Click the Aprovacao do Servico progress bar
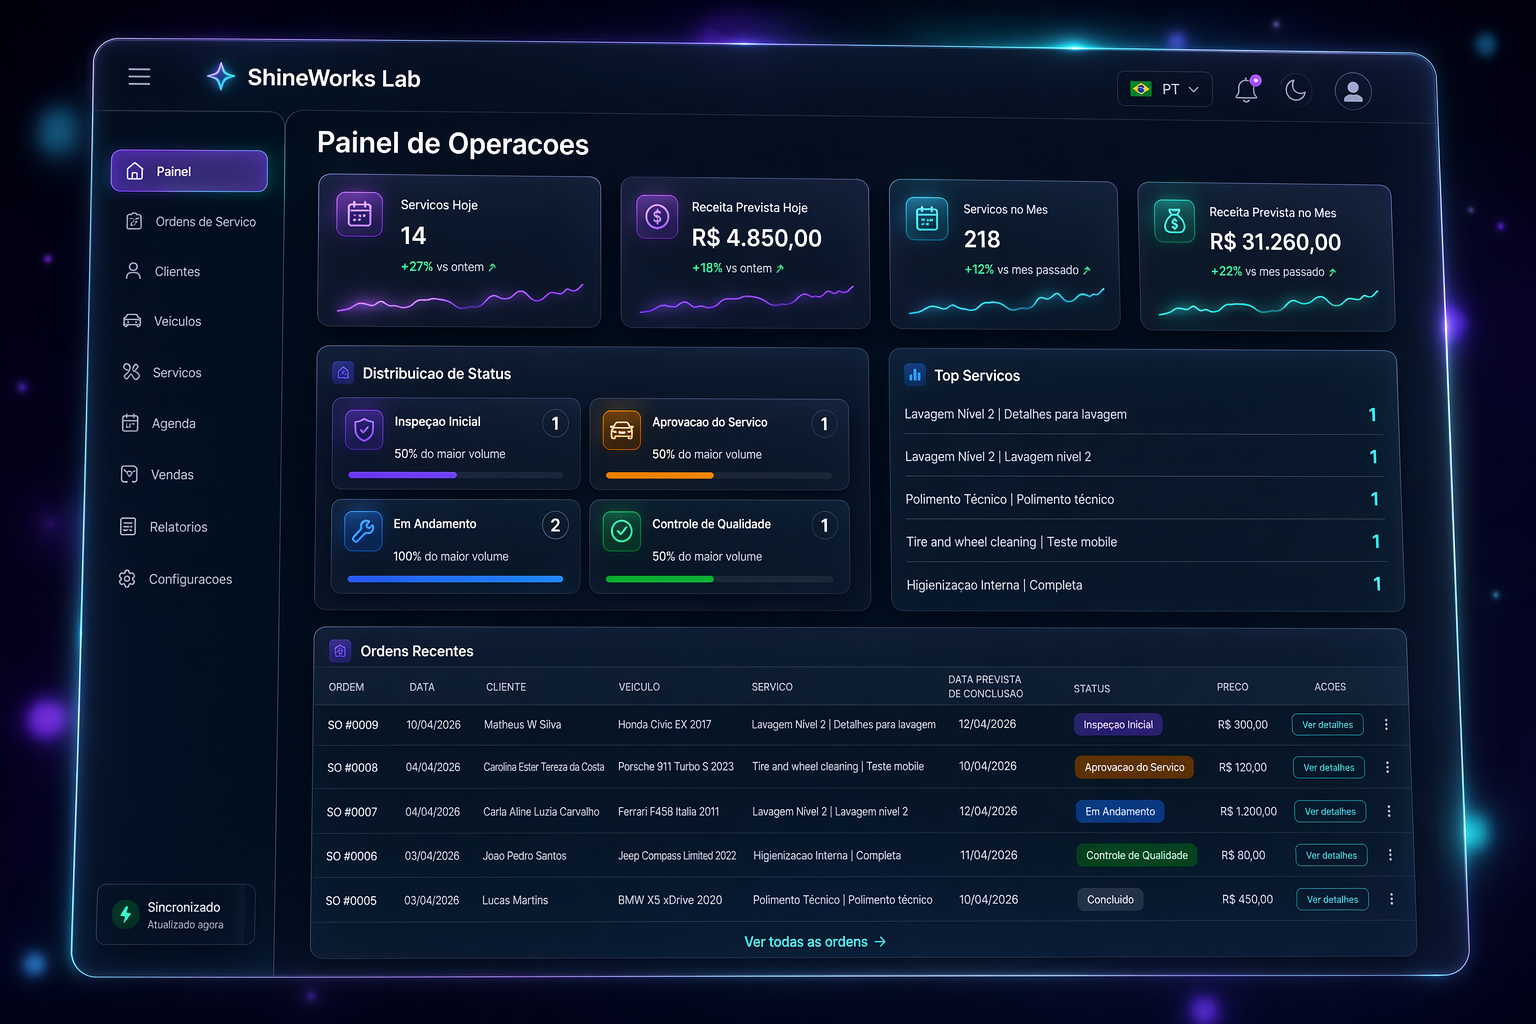 [x=719, y=475]
